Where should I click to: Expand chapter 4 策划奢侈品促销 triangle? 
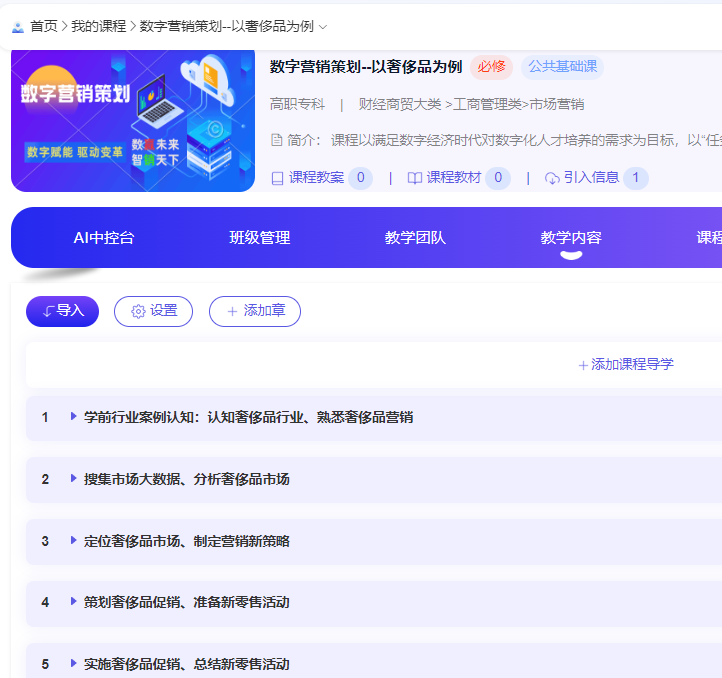[x=73, y=601]
